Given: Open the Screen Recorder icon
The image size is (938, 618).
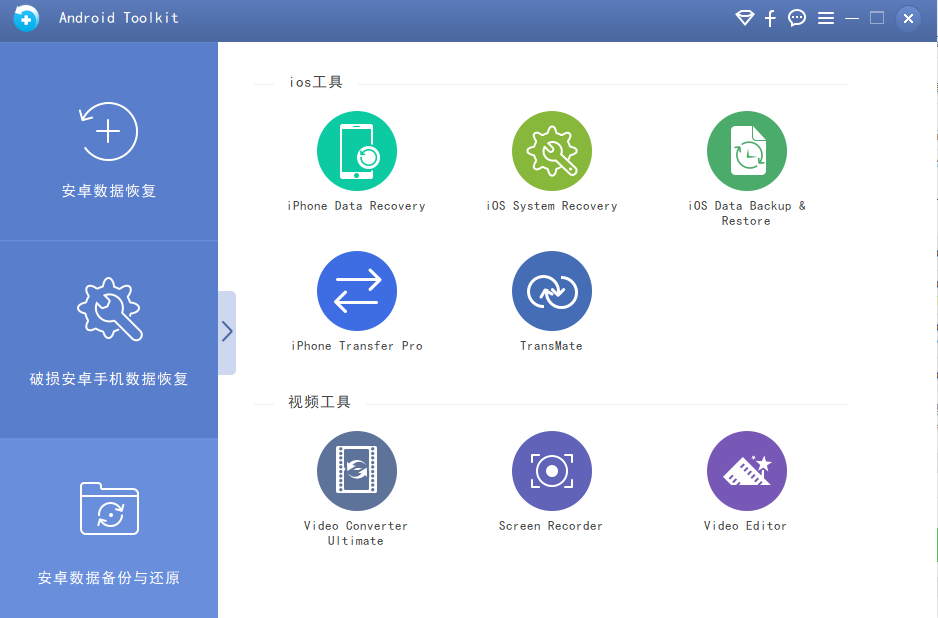Looking at the screenshot, I should [551, 471].
